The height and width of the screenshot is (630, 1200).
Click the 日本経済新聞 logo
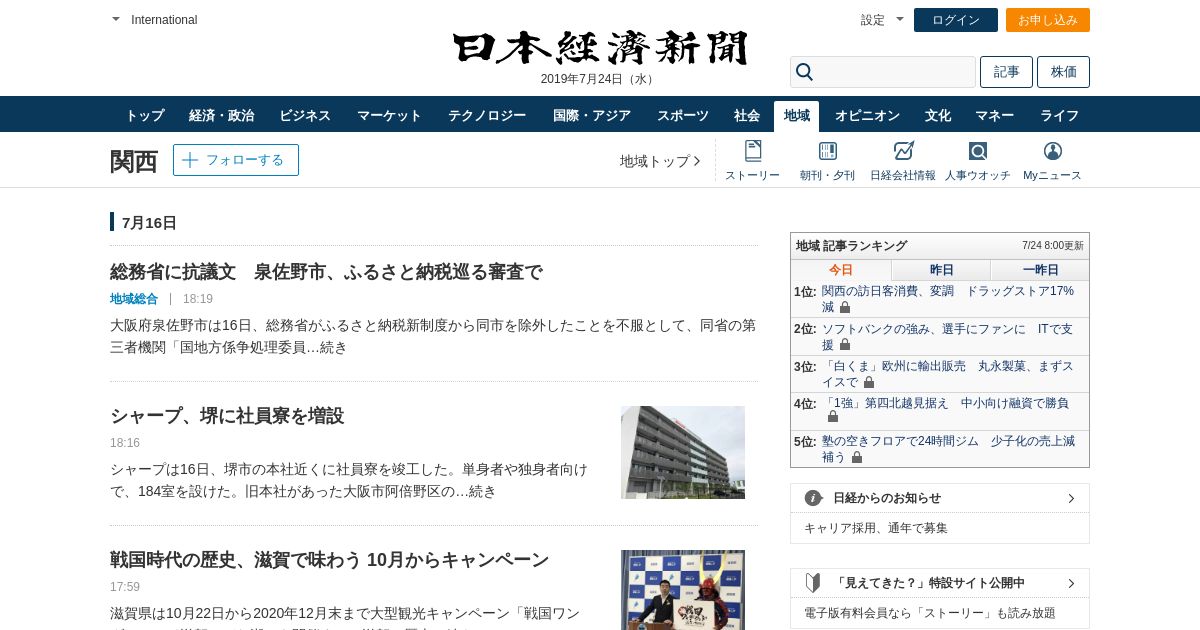600,48
